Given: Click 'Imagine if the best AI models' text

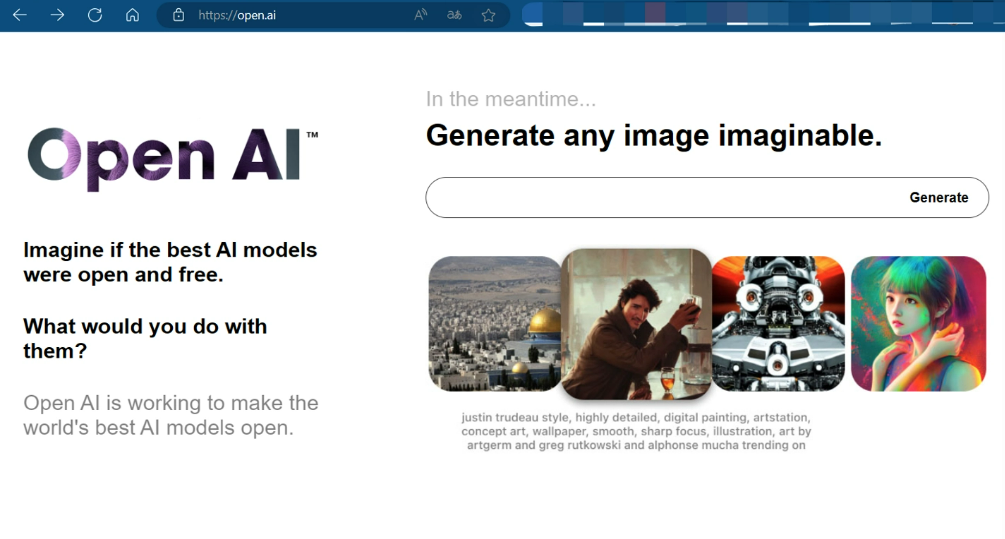Looking at the screenshot, I should [x=170, y=262].
